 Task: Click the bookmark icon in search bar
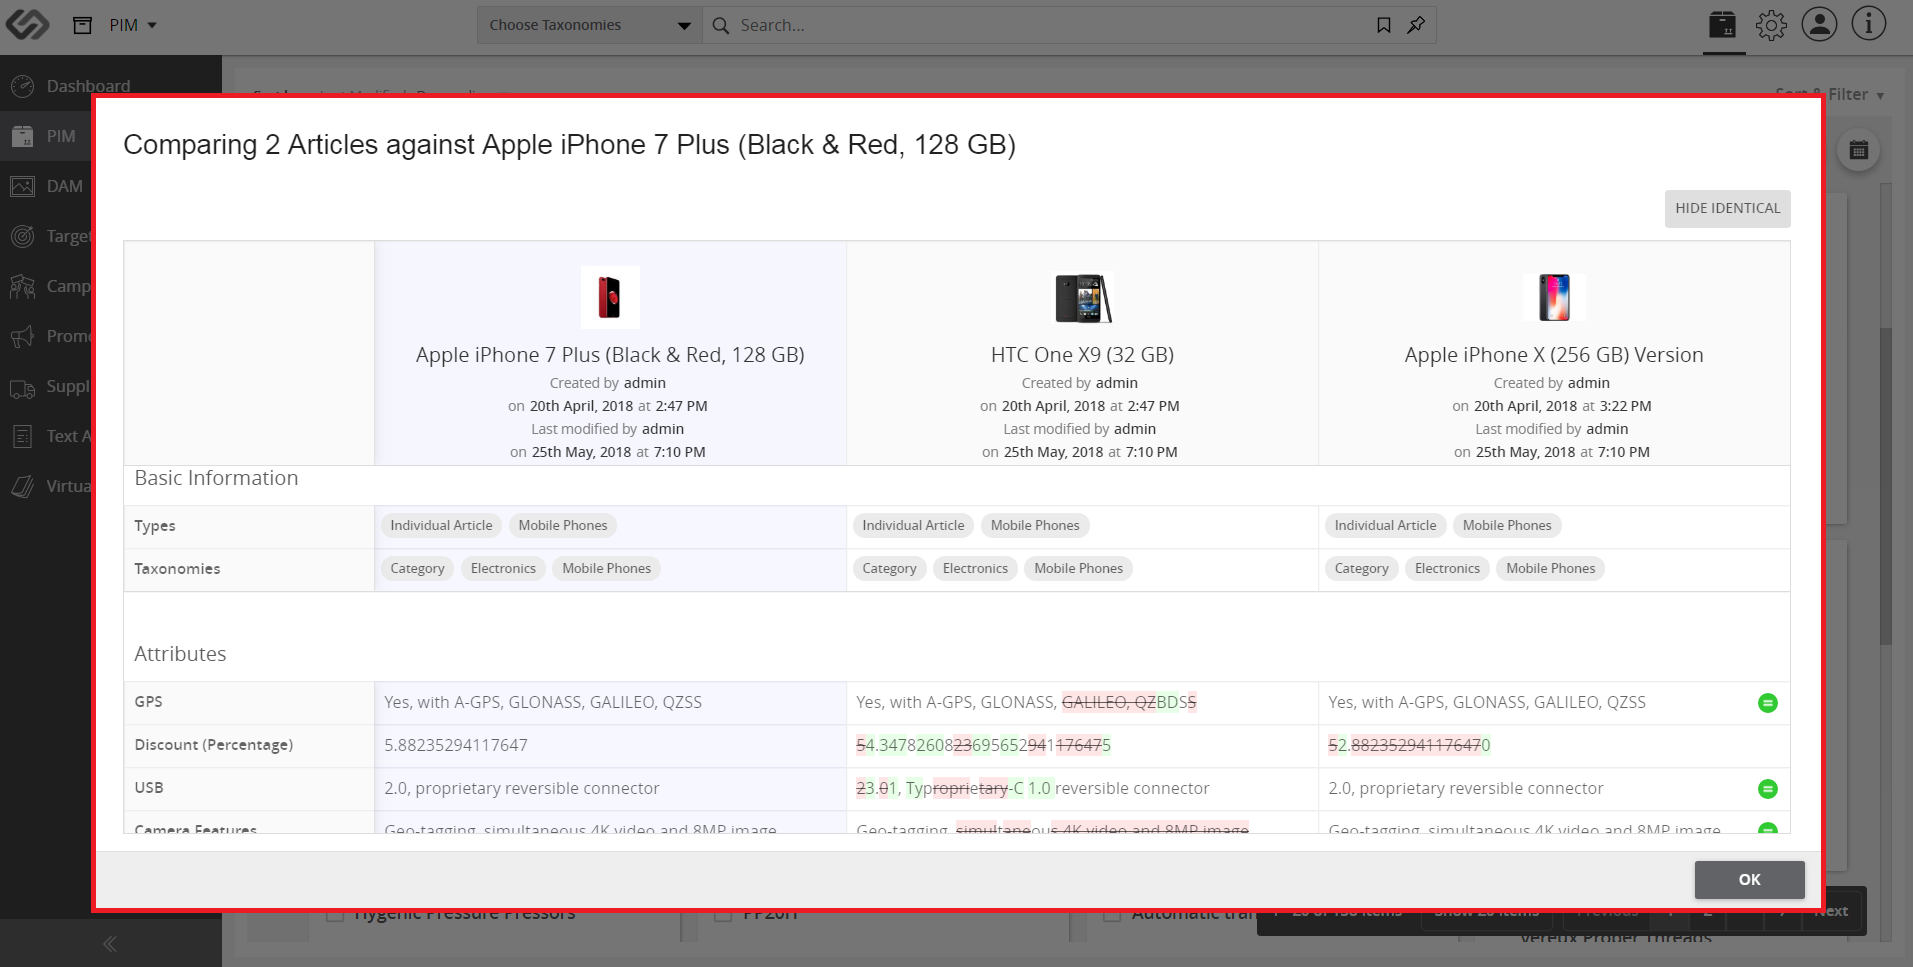coord(1383,25)
